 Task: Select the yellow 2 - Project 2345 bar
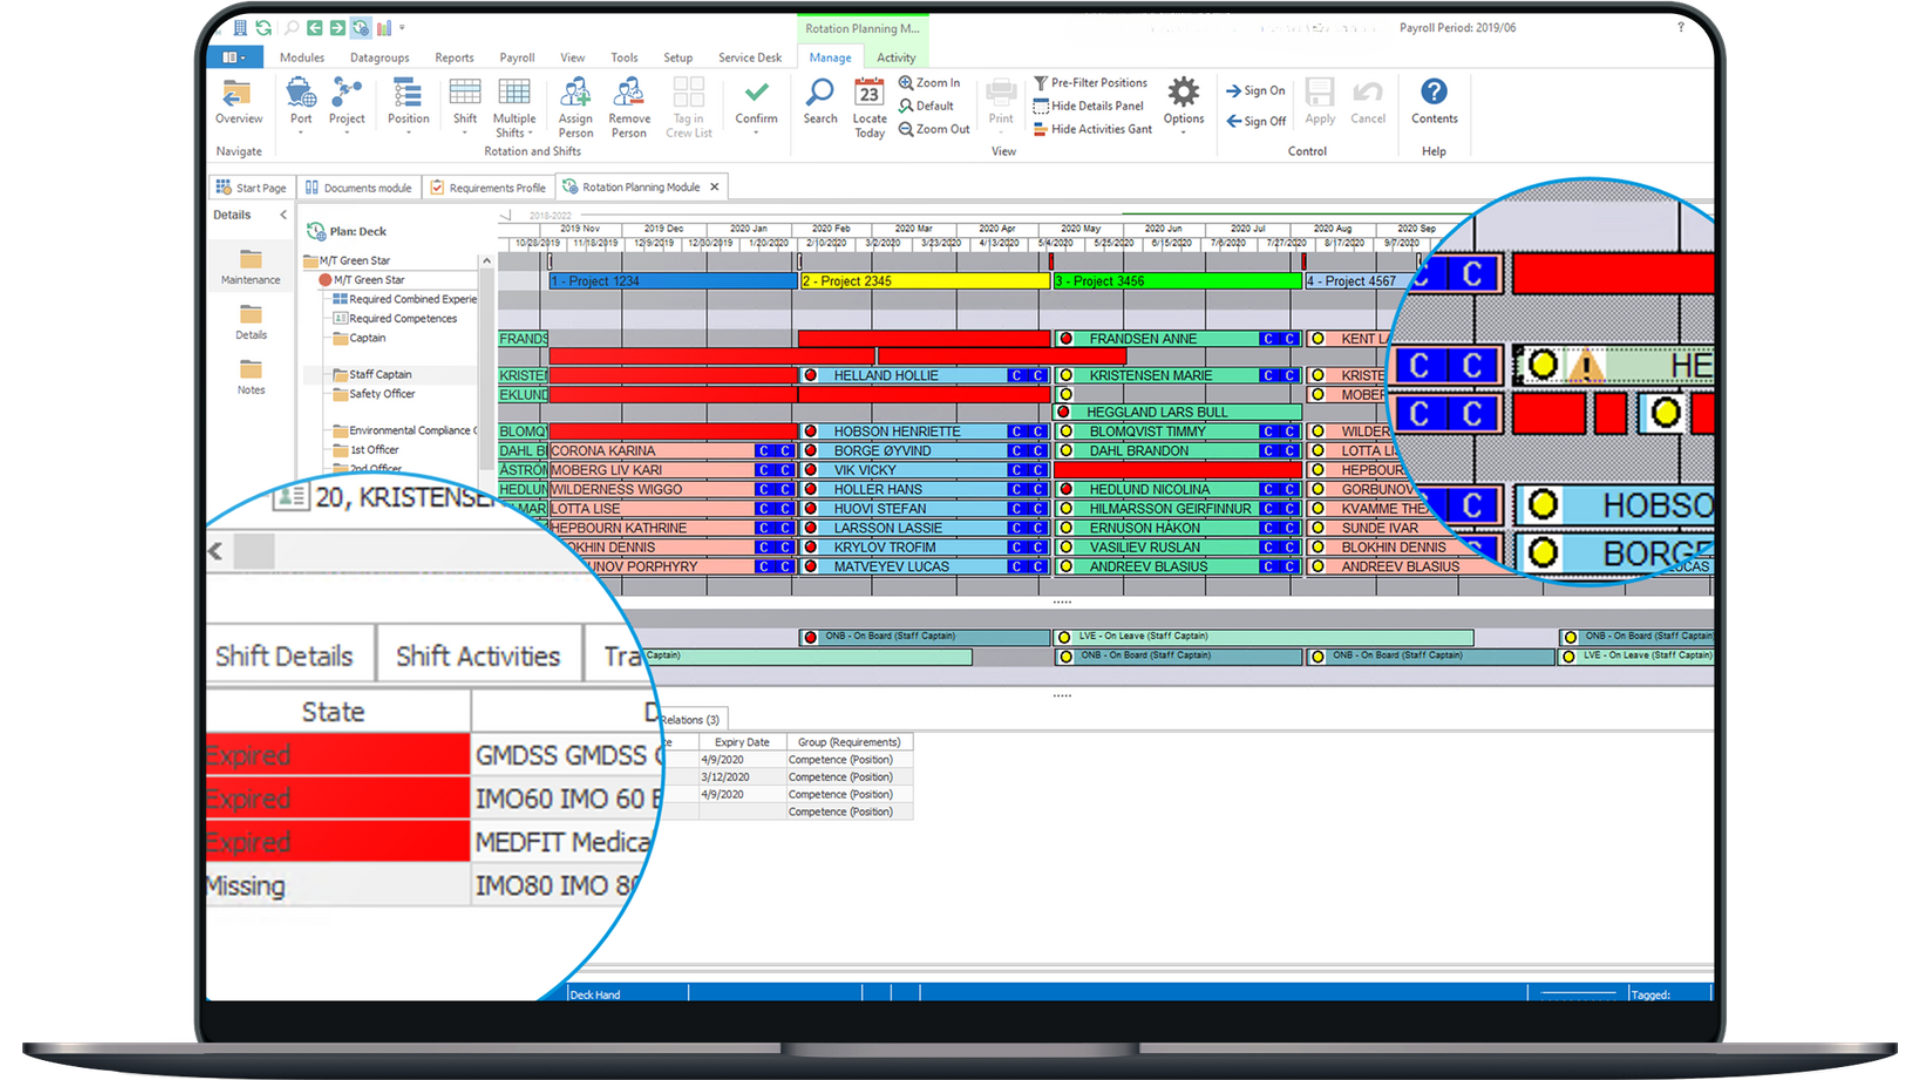(925, 281)
